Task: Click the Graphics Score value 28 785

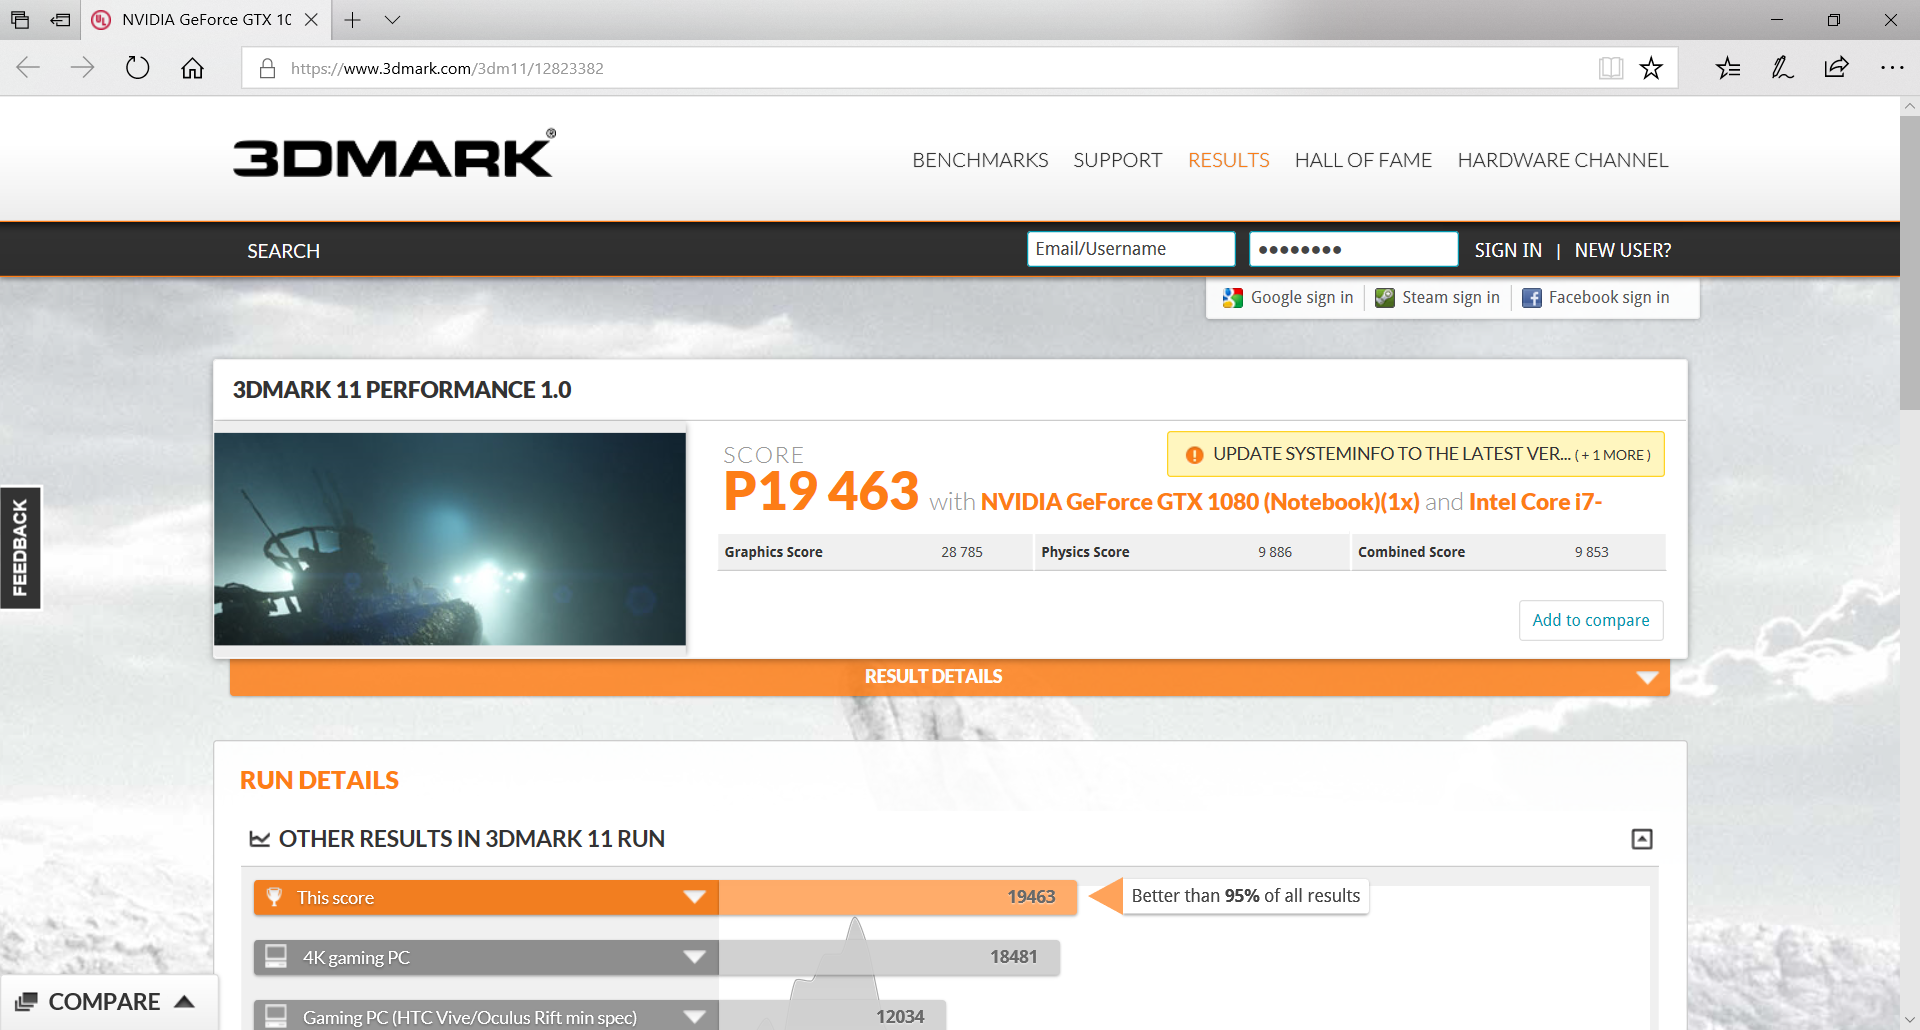Action: [x=961, y=552]
